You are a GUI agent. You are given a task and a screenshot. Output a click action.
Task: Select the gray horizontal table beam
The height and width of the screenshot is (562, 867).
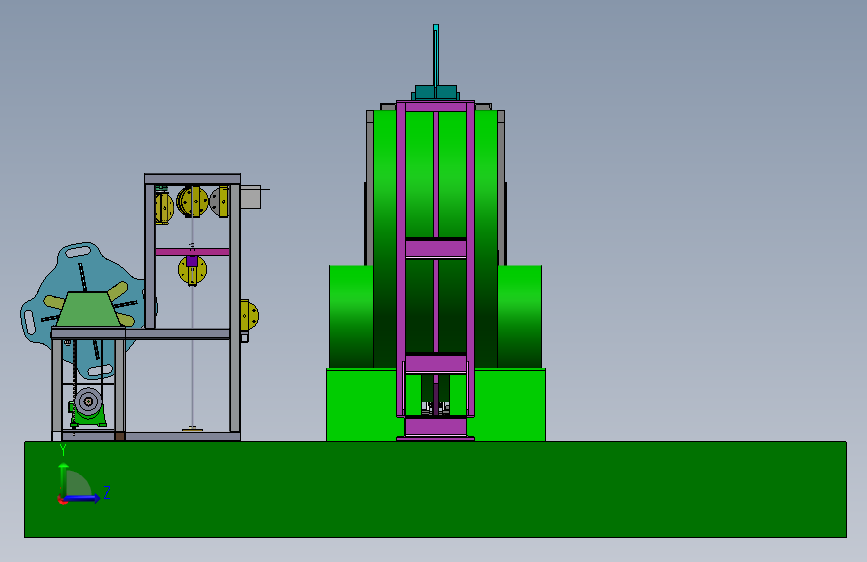coord(141,333)
